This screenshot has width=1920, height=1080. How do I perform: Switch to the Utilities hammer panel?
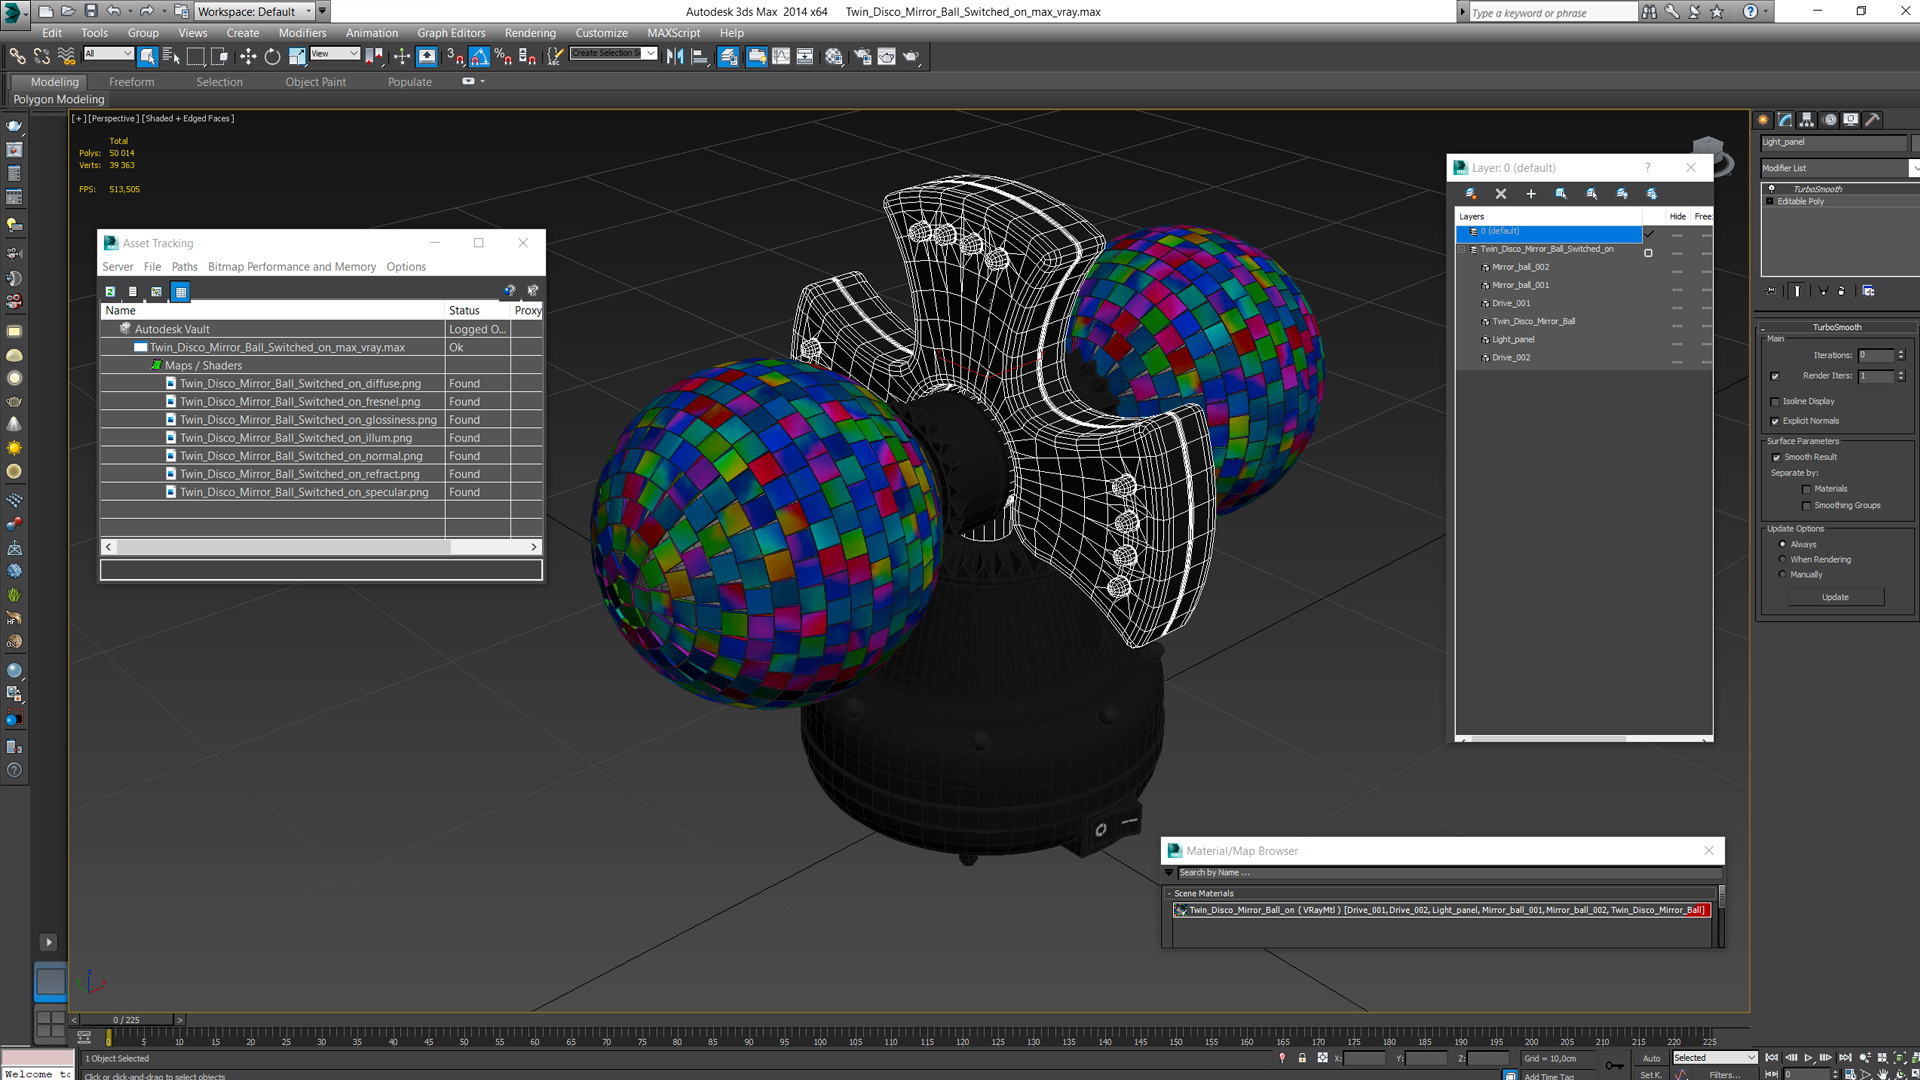(x=1873, y=120)
